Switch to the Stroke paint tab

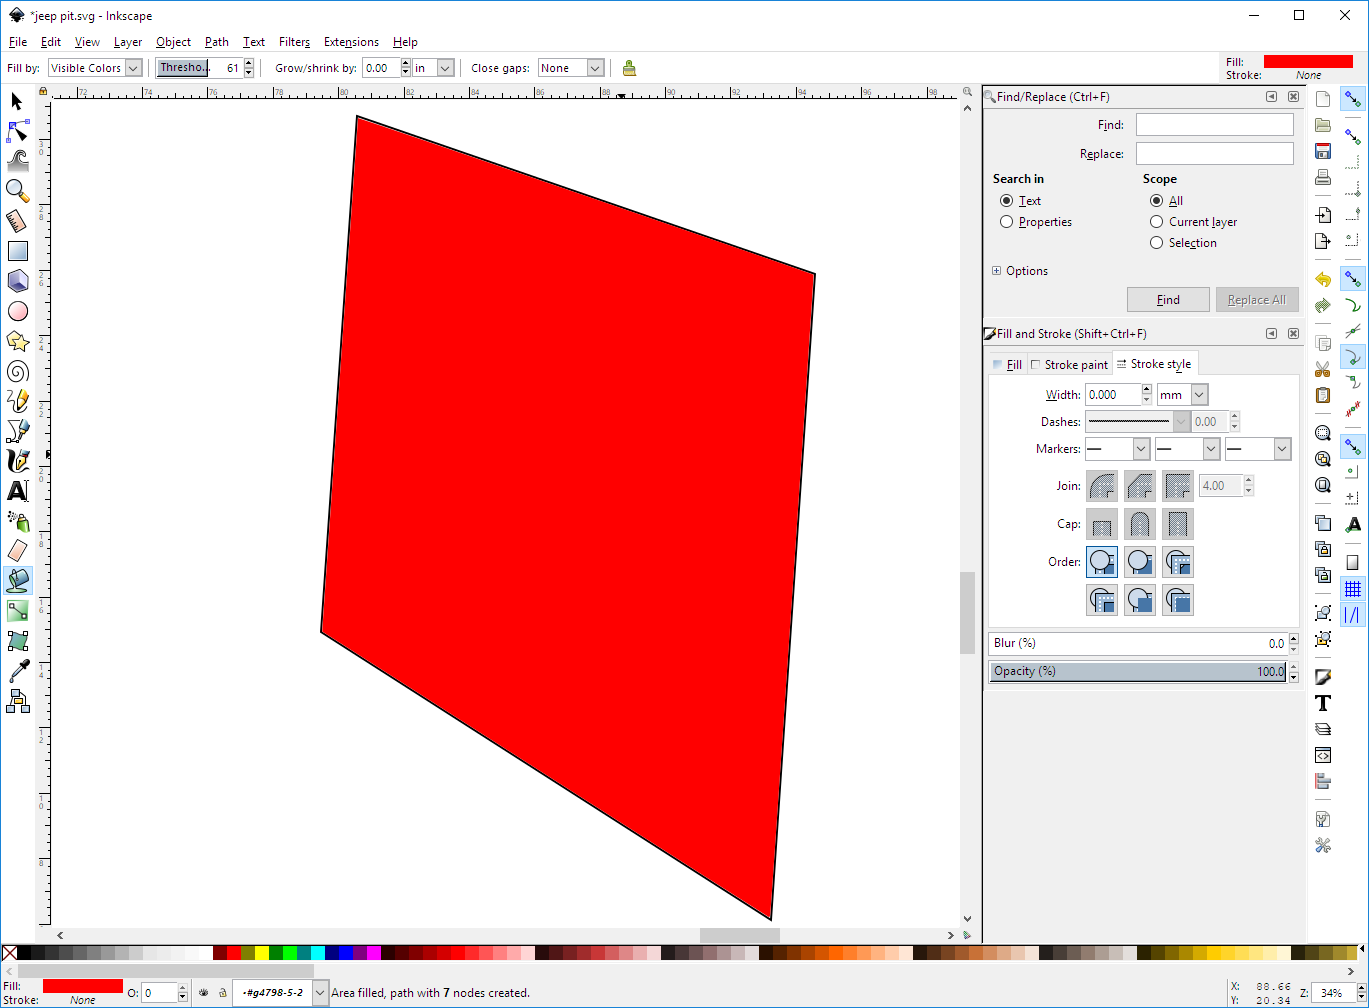[x=1069, y=365]
